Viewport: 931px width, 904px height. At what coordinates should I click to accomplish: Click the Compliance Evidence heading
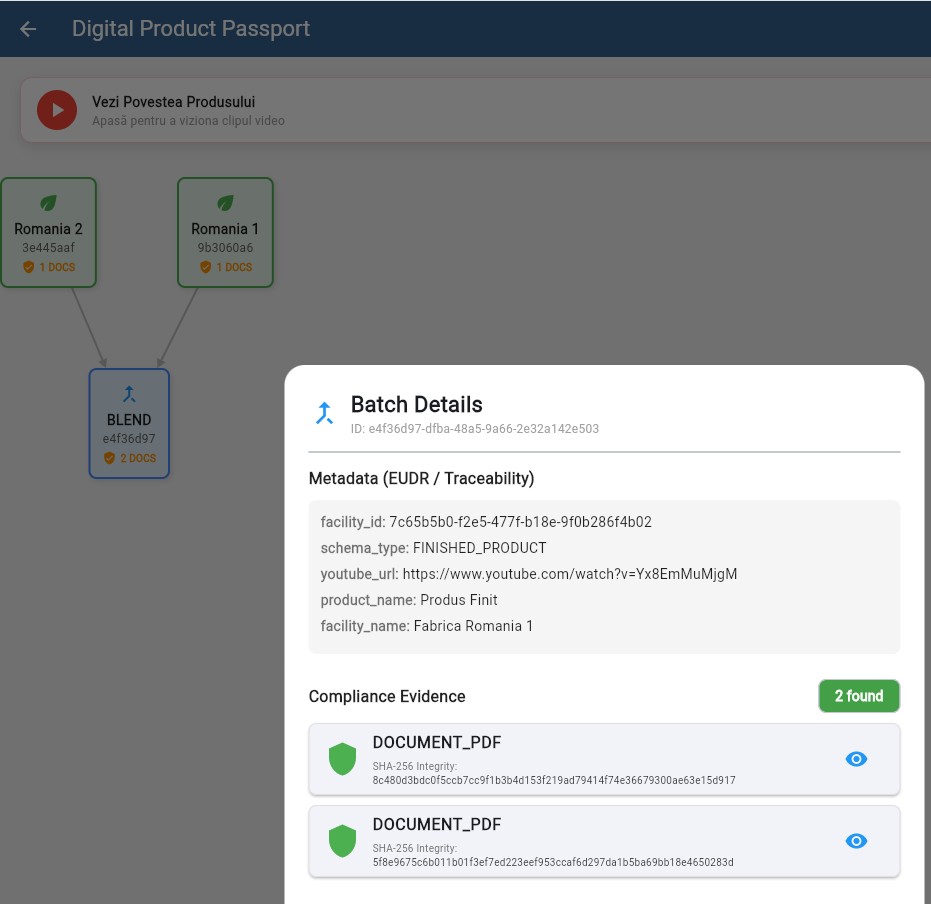click(x=387, y=696)
